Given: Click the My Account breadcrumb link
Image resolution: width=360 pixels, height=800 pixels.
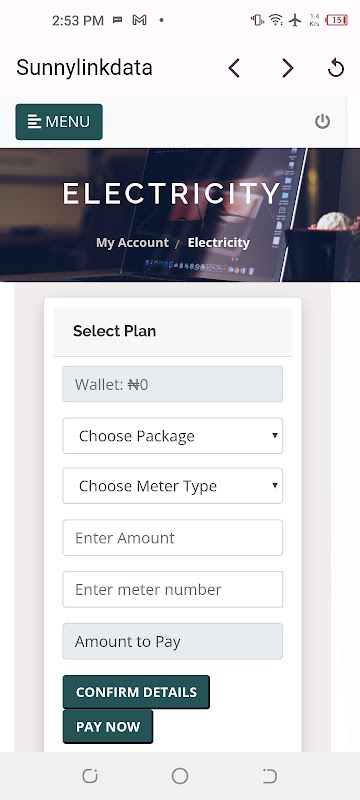Looking at the screenshot, I should coord(132,242).
